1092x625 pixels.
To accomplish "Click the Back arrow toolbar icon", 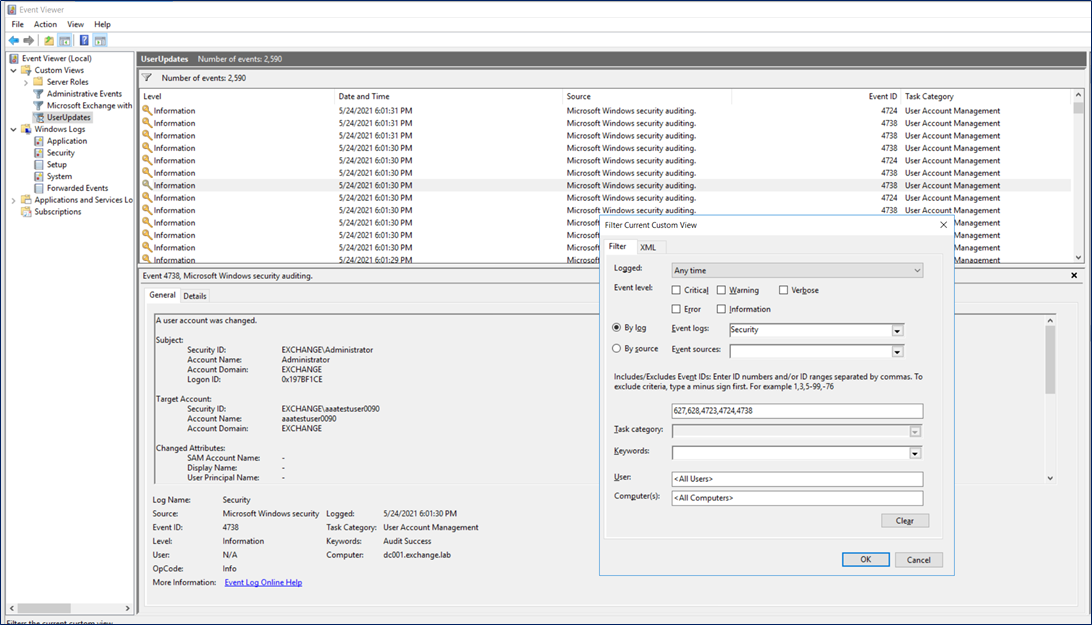I will click(13, 40).
